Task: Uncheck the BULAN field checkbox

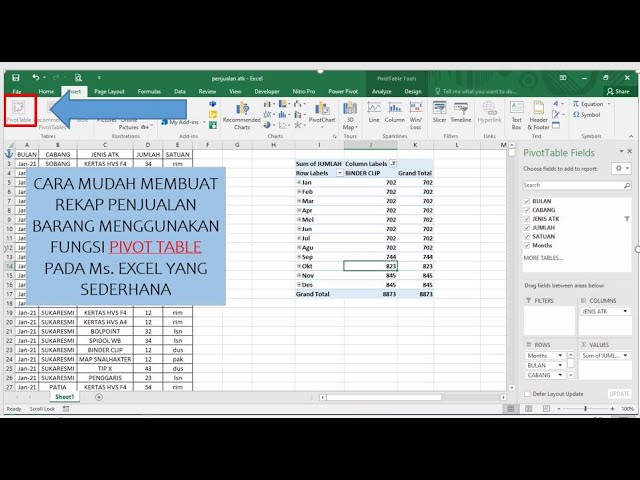Action: tap(527, 201)
